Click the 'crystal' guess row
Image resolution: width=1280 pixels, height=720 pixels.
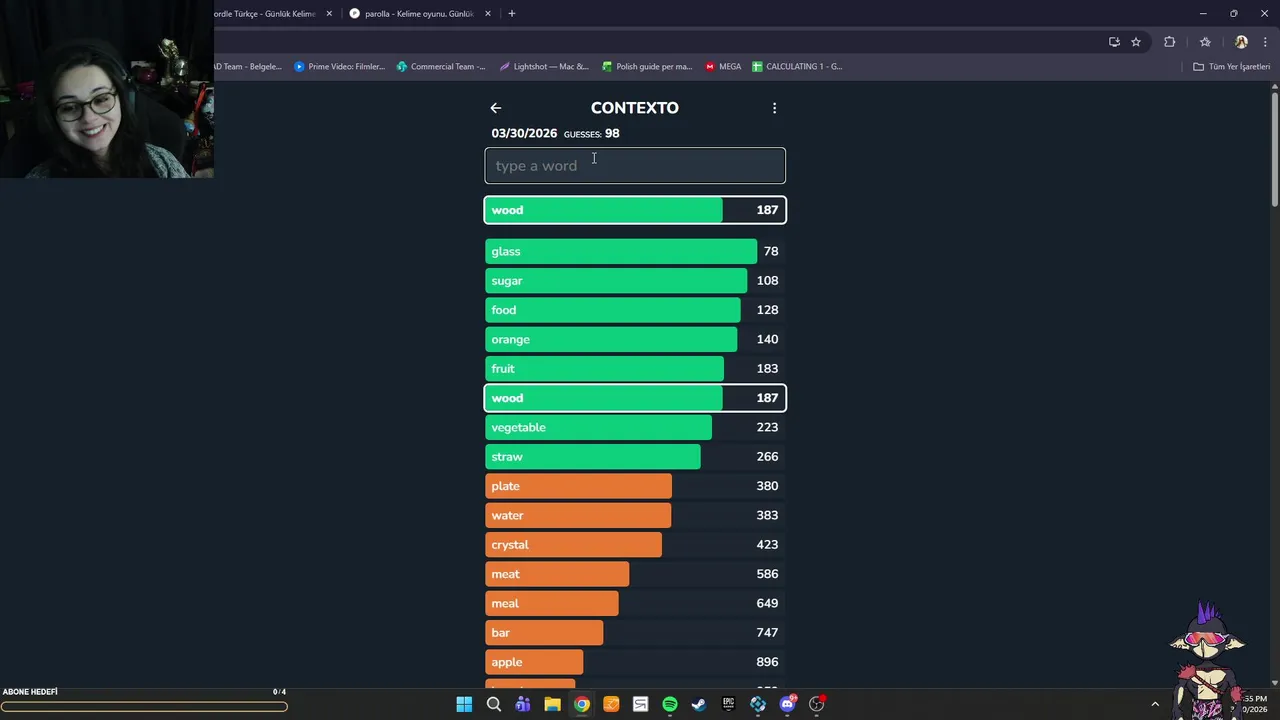(x=635, y=545)
